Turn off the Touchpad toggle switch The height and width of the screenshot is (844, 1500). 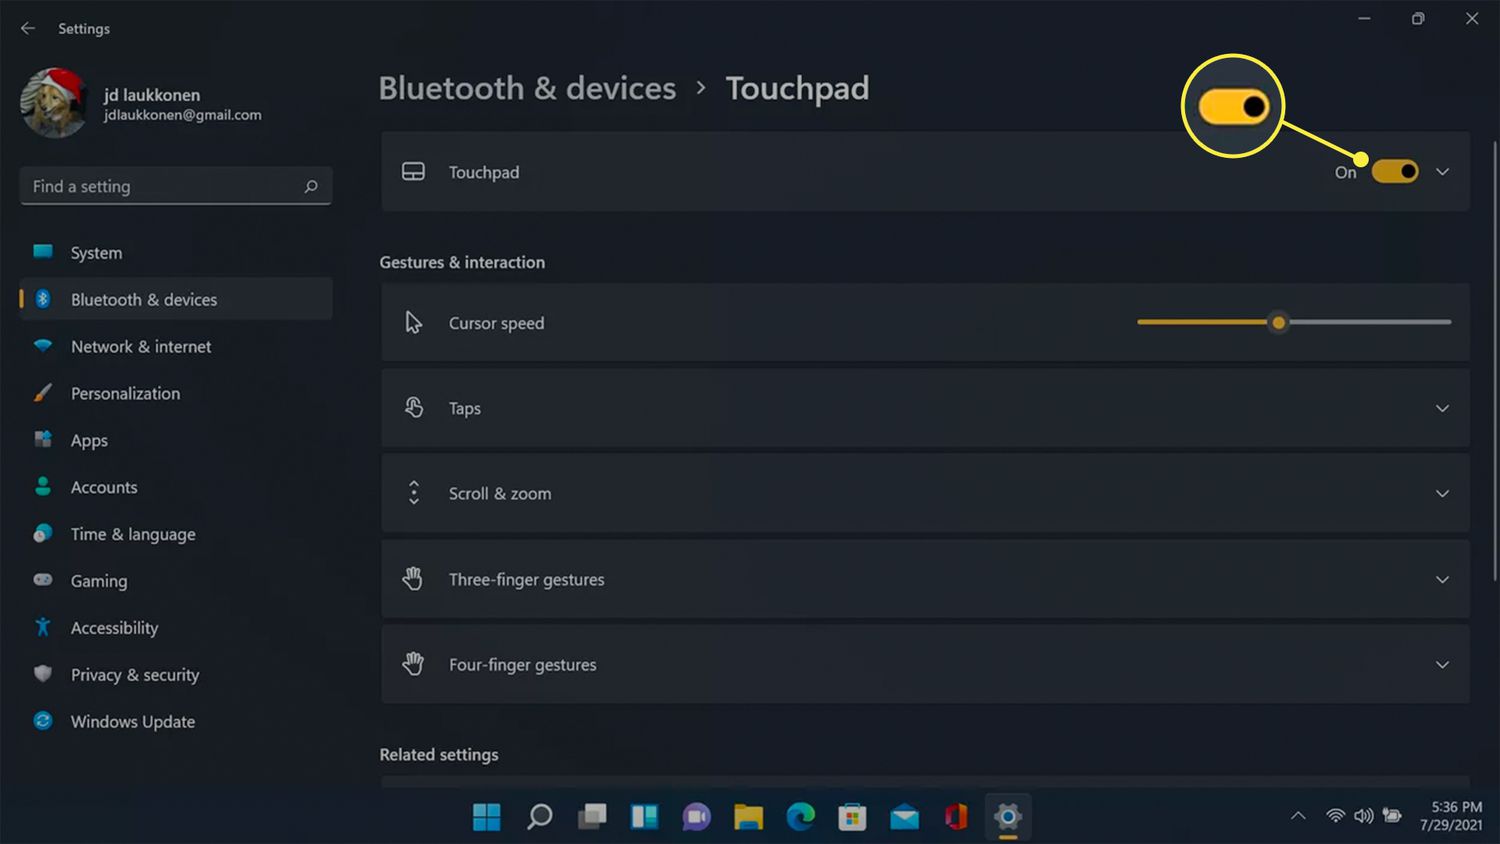click(1394, 172)
